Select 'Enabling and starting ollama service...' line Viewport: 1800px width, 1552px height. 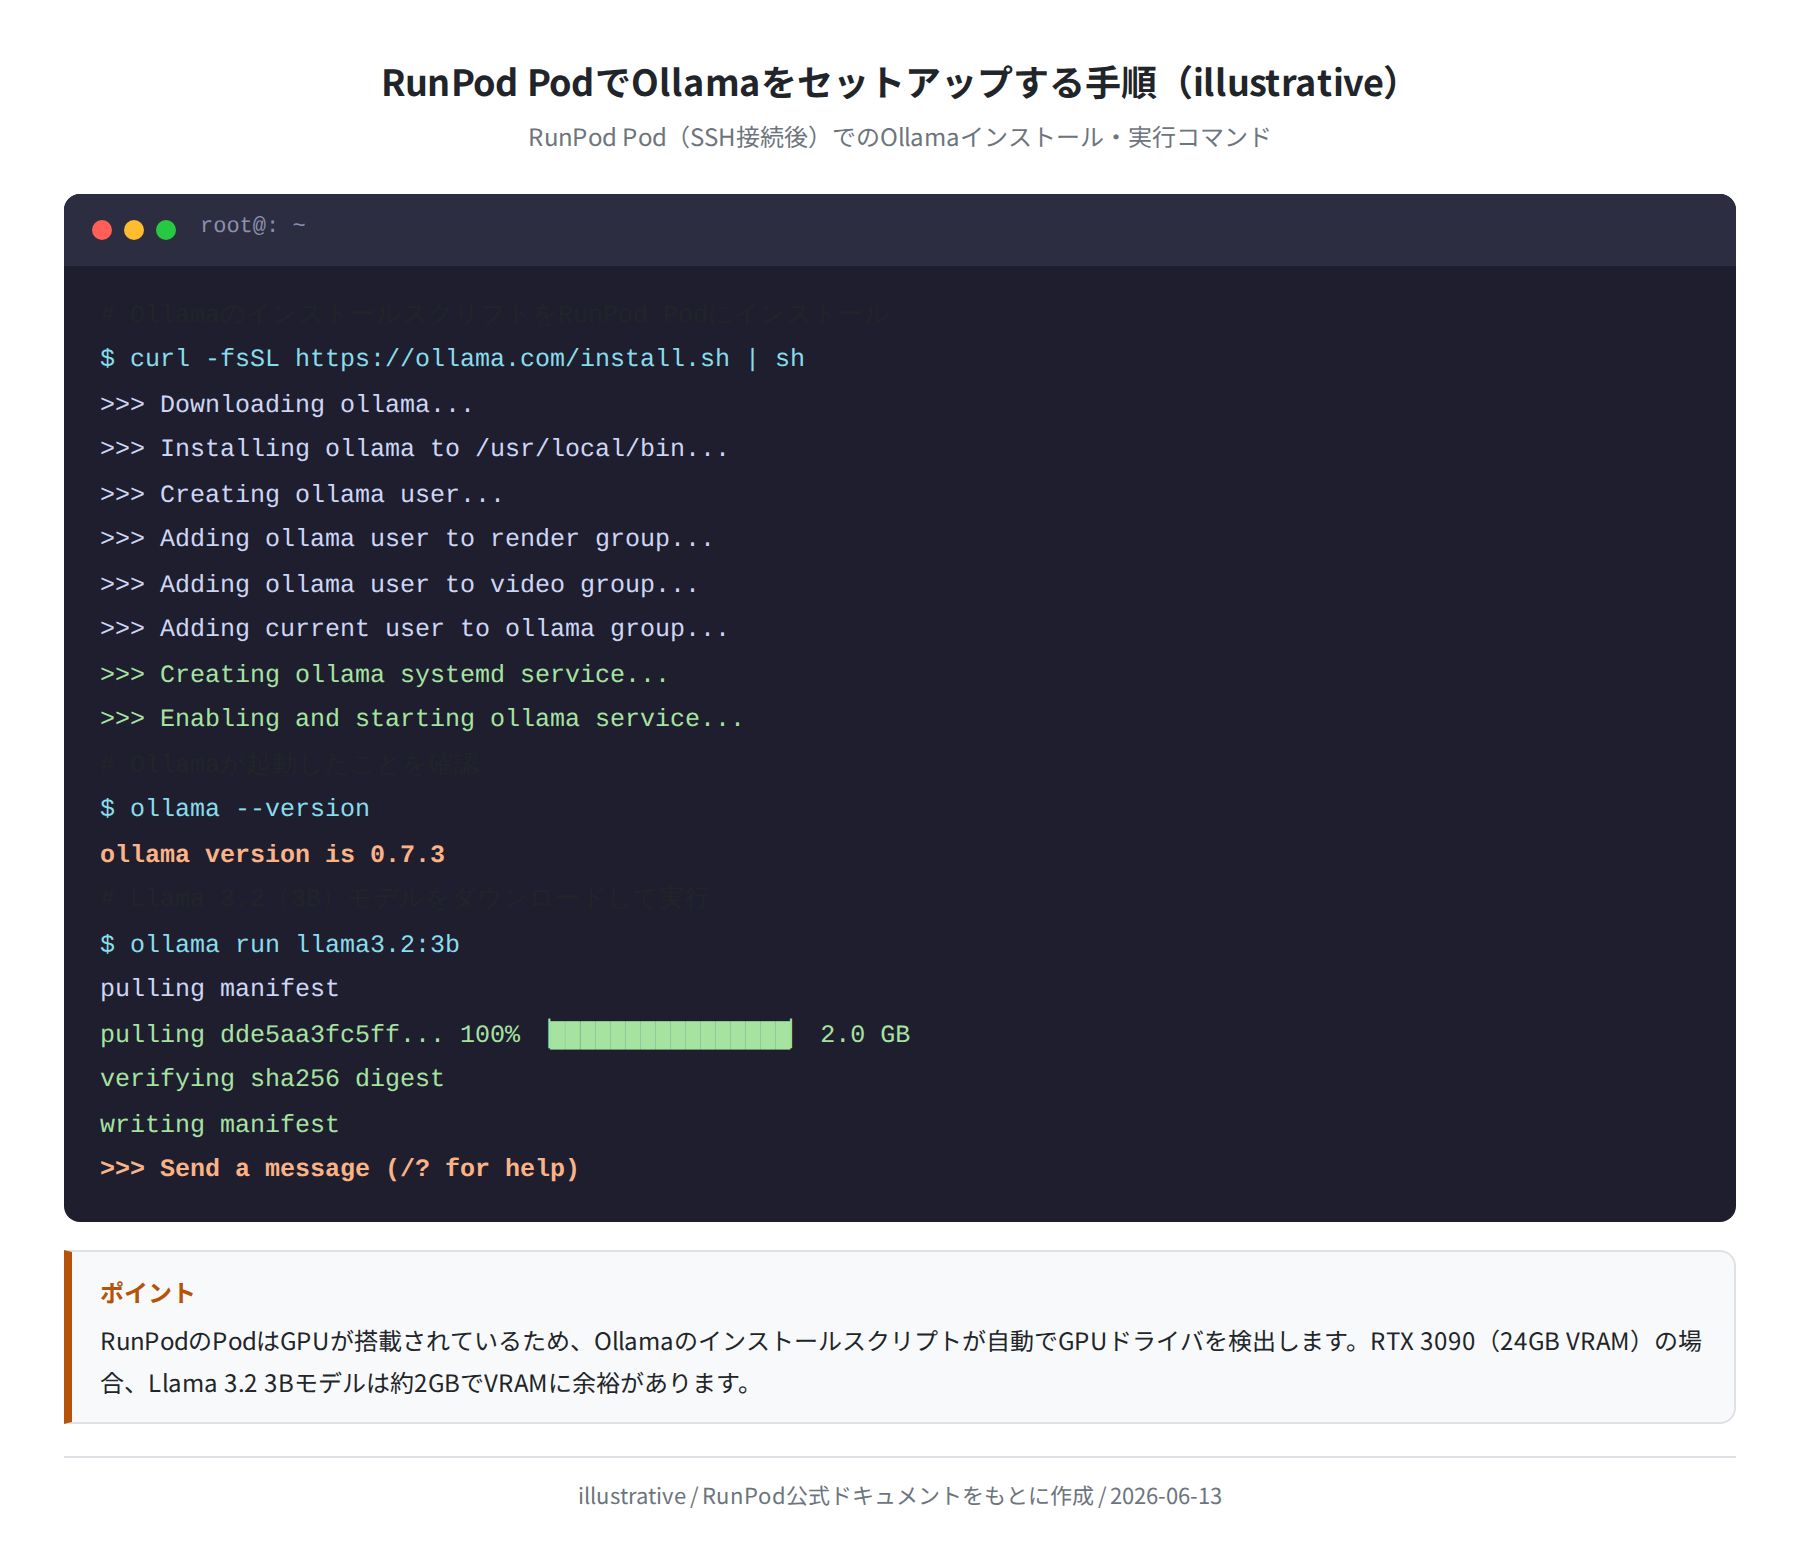[x=421, y=718]
